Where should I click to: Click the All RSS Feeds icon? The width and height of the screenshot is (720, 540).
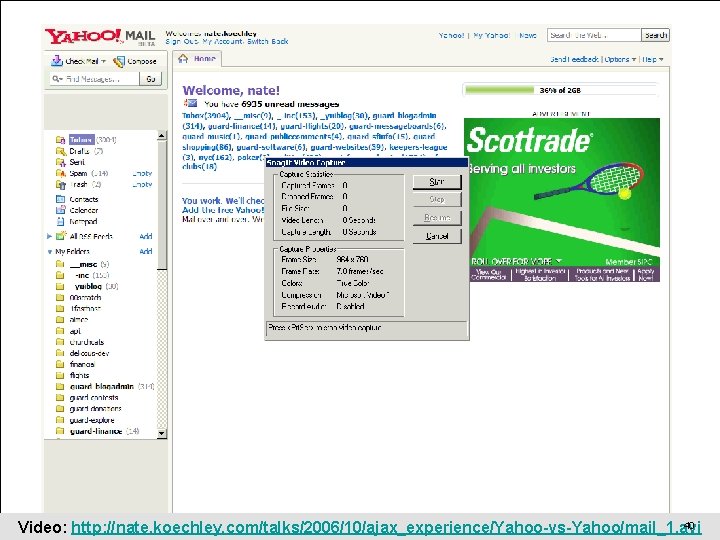61,236
